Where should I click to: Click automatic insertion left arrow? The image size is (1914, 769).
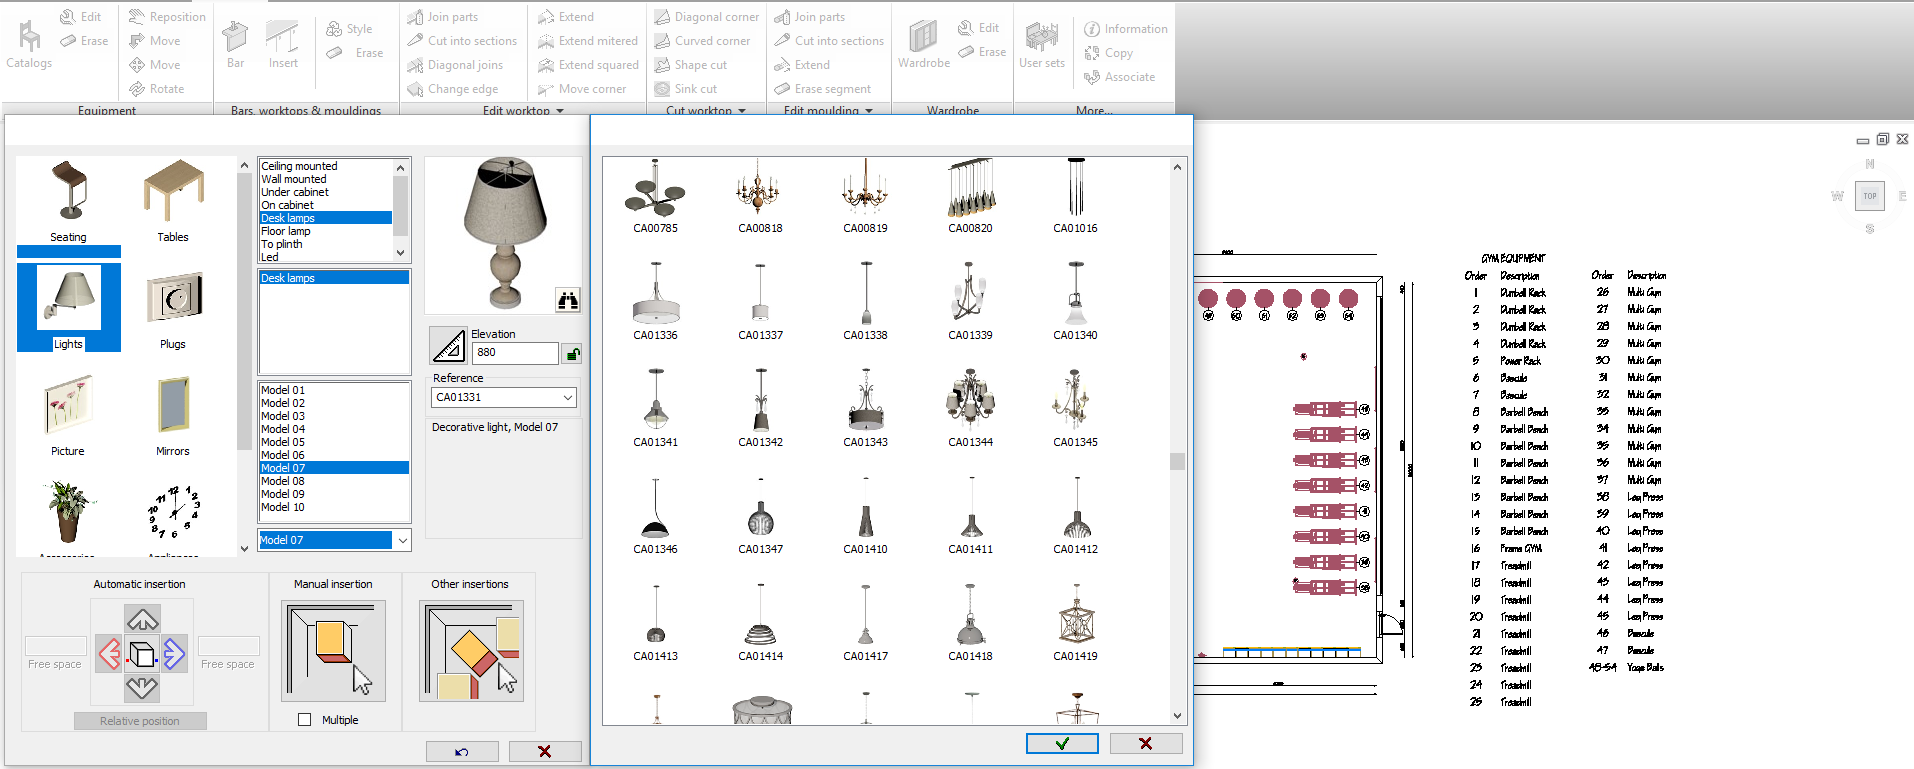[109, 655]
